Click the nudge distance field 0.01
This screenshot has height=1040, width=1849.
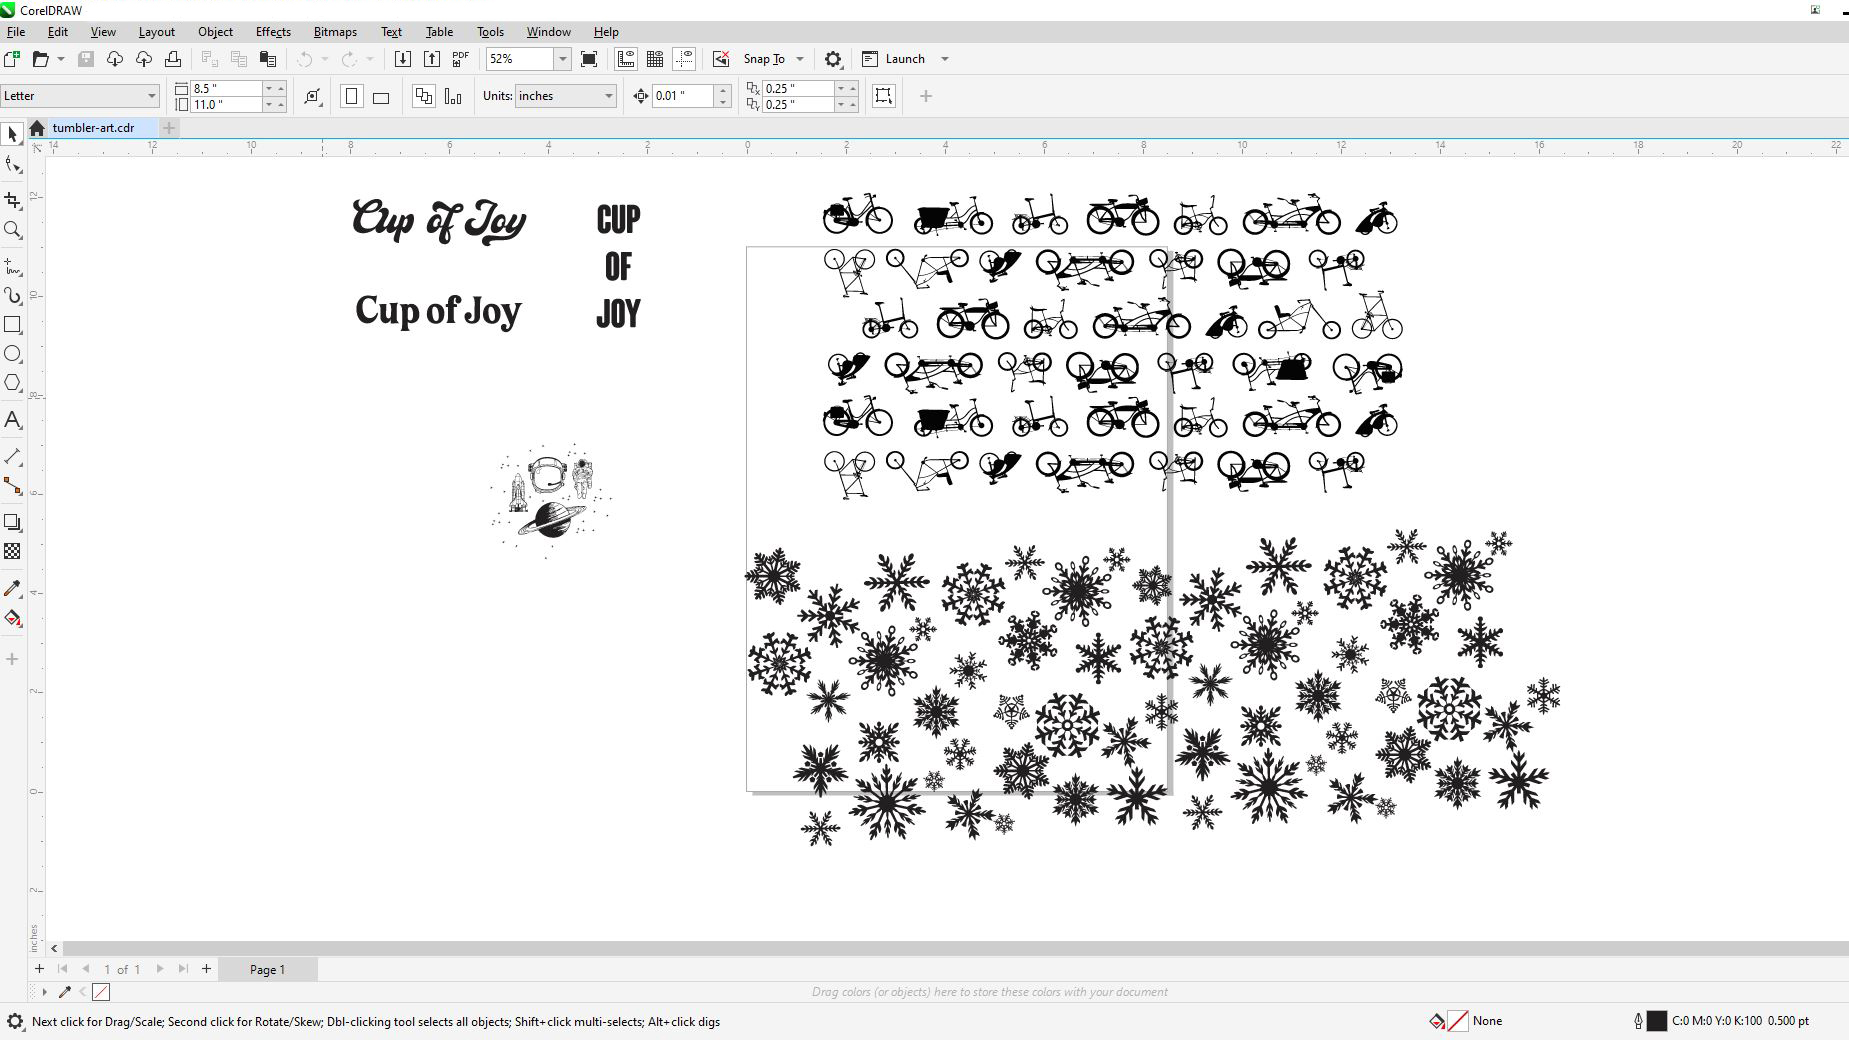coord(683,96)
